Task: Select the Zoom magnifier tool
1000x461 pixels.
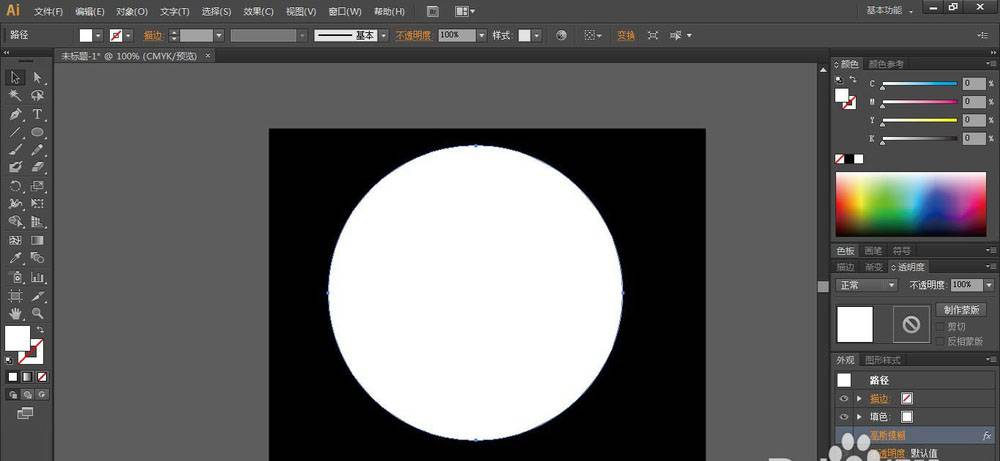Action: (x=37, y=313)
